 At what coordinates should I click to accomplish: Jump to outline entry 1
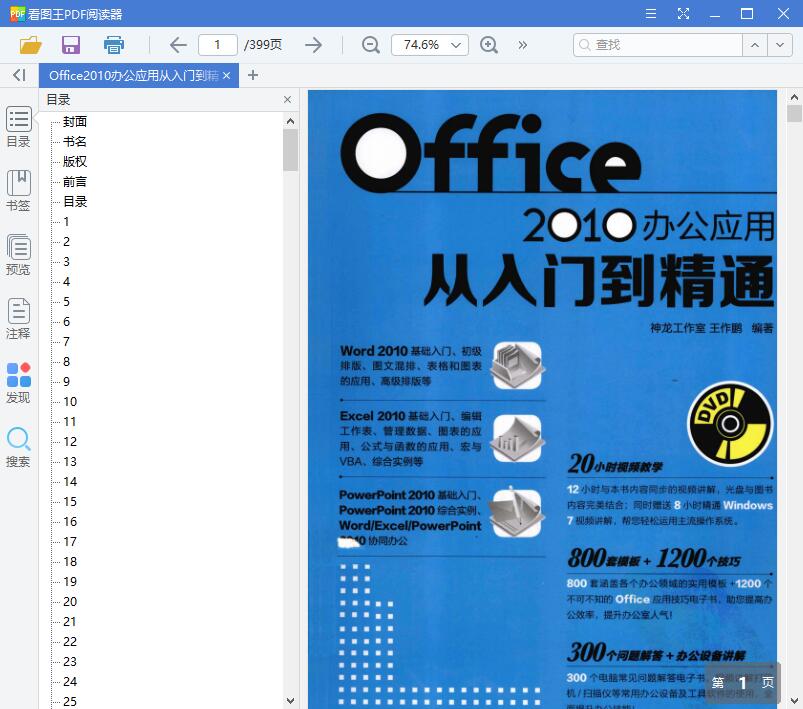coord(66,221)
